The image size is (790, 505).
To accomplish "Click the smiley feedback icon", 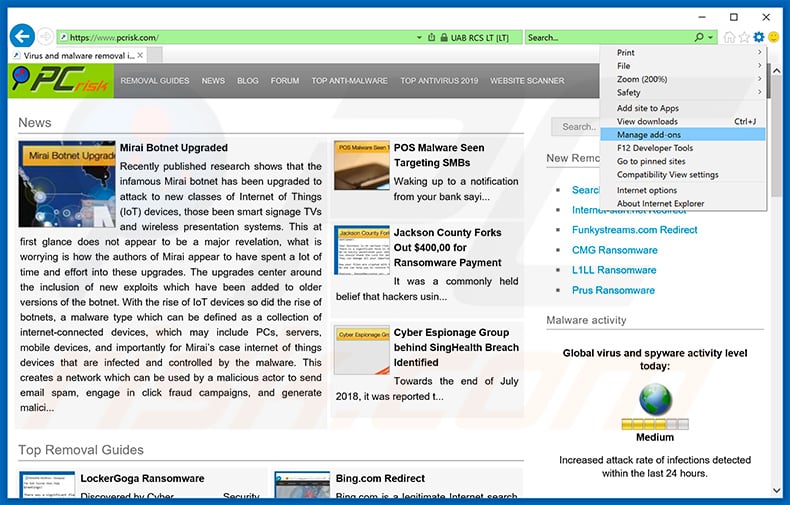I will pos(773,37).
